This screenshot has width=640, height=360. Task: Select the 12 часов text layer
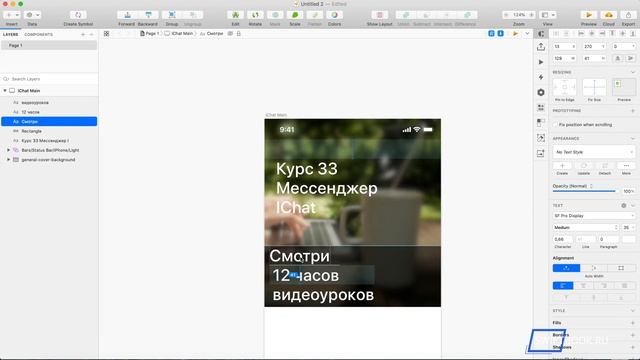pyautogui.click(x=49, y=112)
